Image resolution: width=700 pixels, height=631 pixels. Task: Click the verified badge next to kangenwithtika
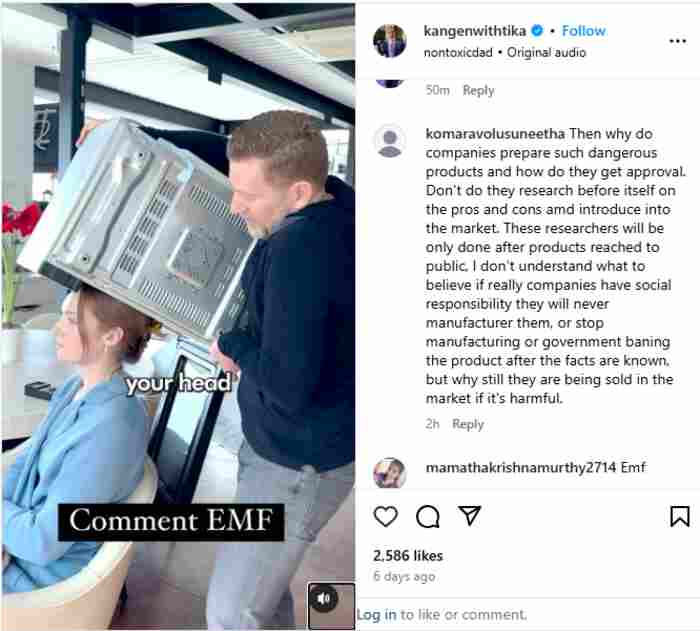click(538, 30)
